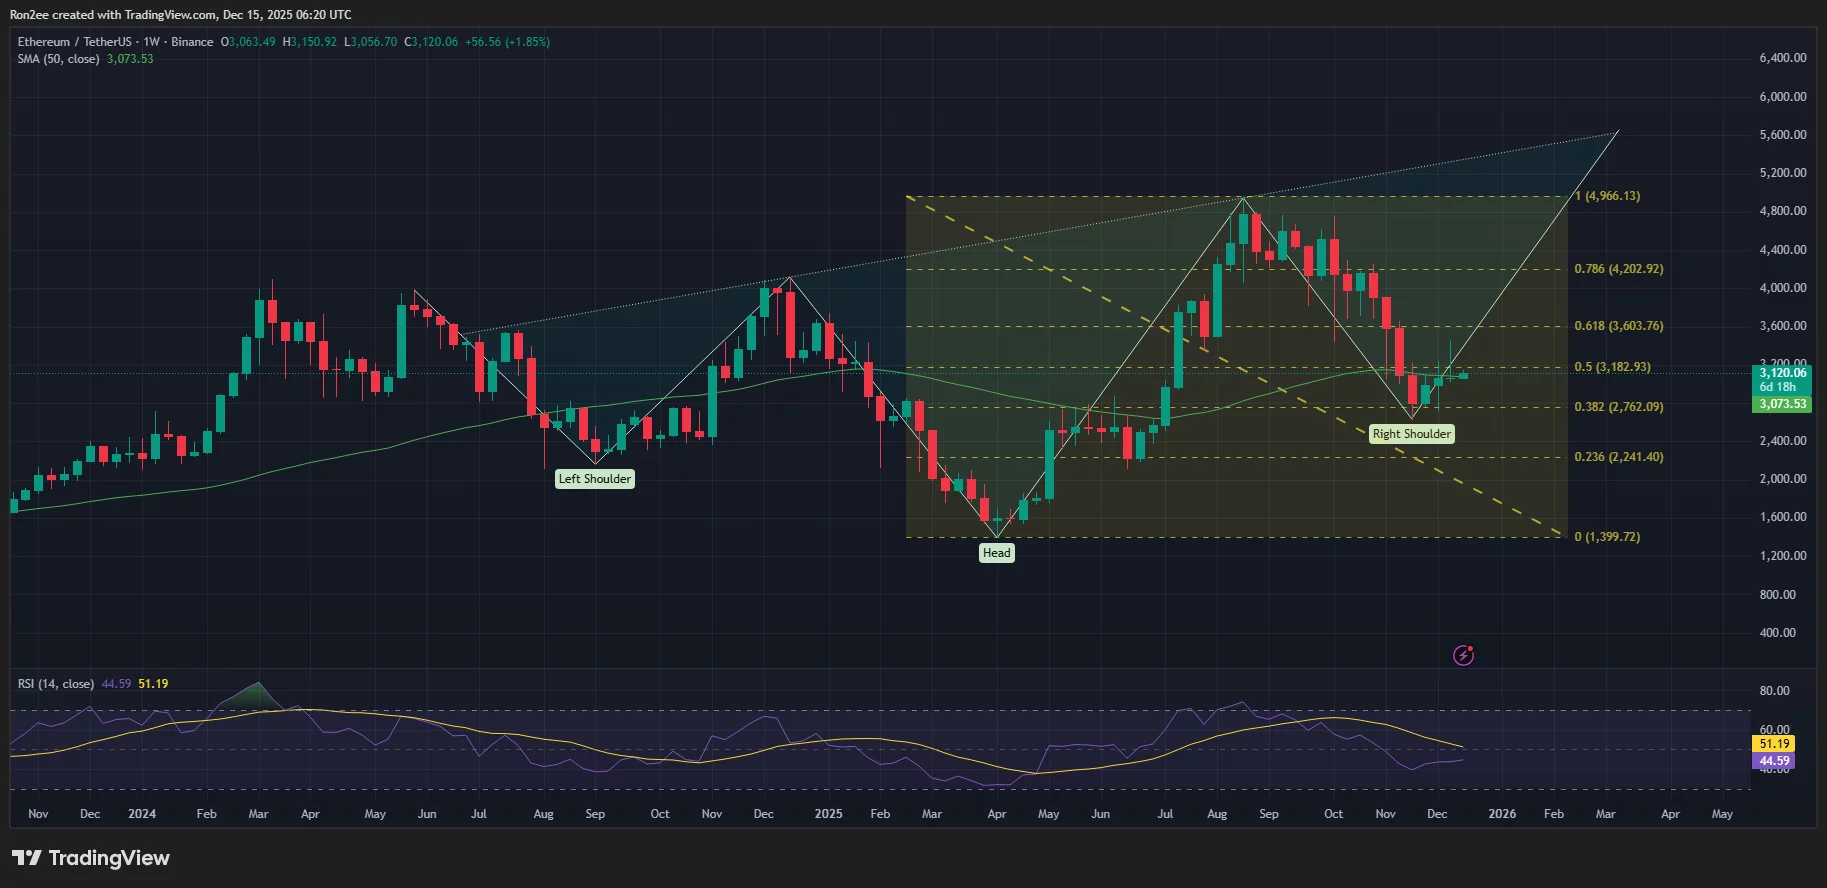The width and height of the screenshot is (1827, 888).
Task: Click the TradingView logo at bottom left
Action: (91, 858)
